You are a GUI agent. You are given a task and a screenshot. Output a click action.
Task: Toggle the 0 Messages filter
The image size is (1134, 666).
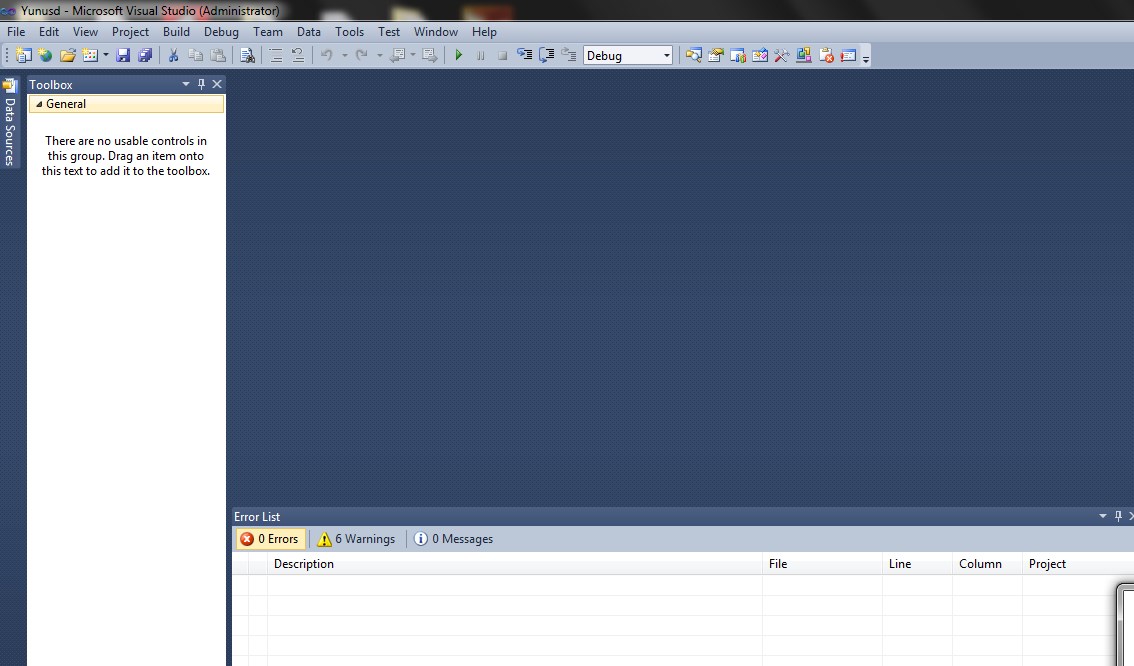point(454,539)
